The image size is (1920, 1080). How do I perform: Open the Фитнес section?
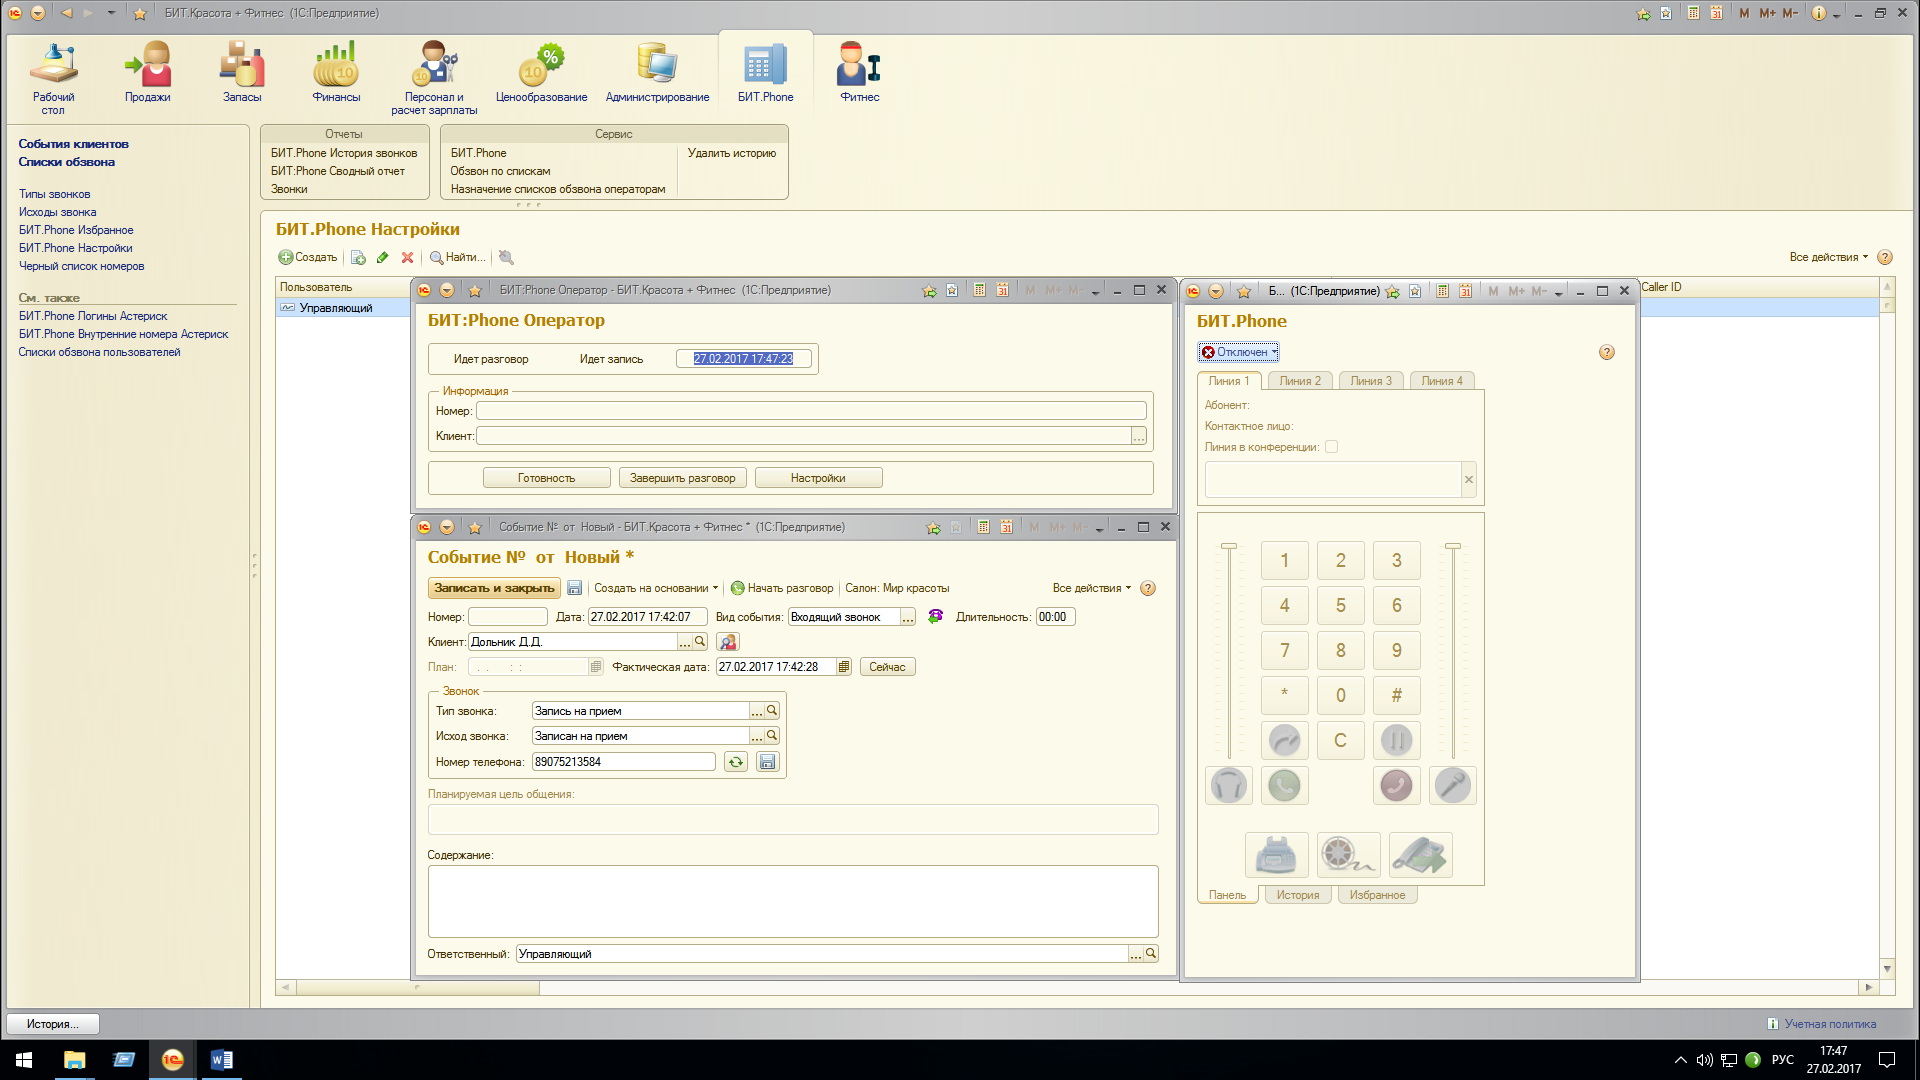(x=859, y=72)
